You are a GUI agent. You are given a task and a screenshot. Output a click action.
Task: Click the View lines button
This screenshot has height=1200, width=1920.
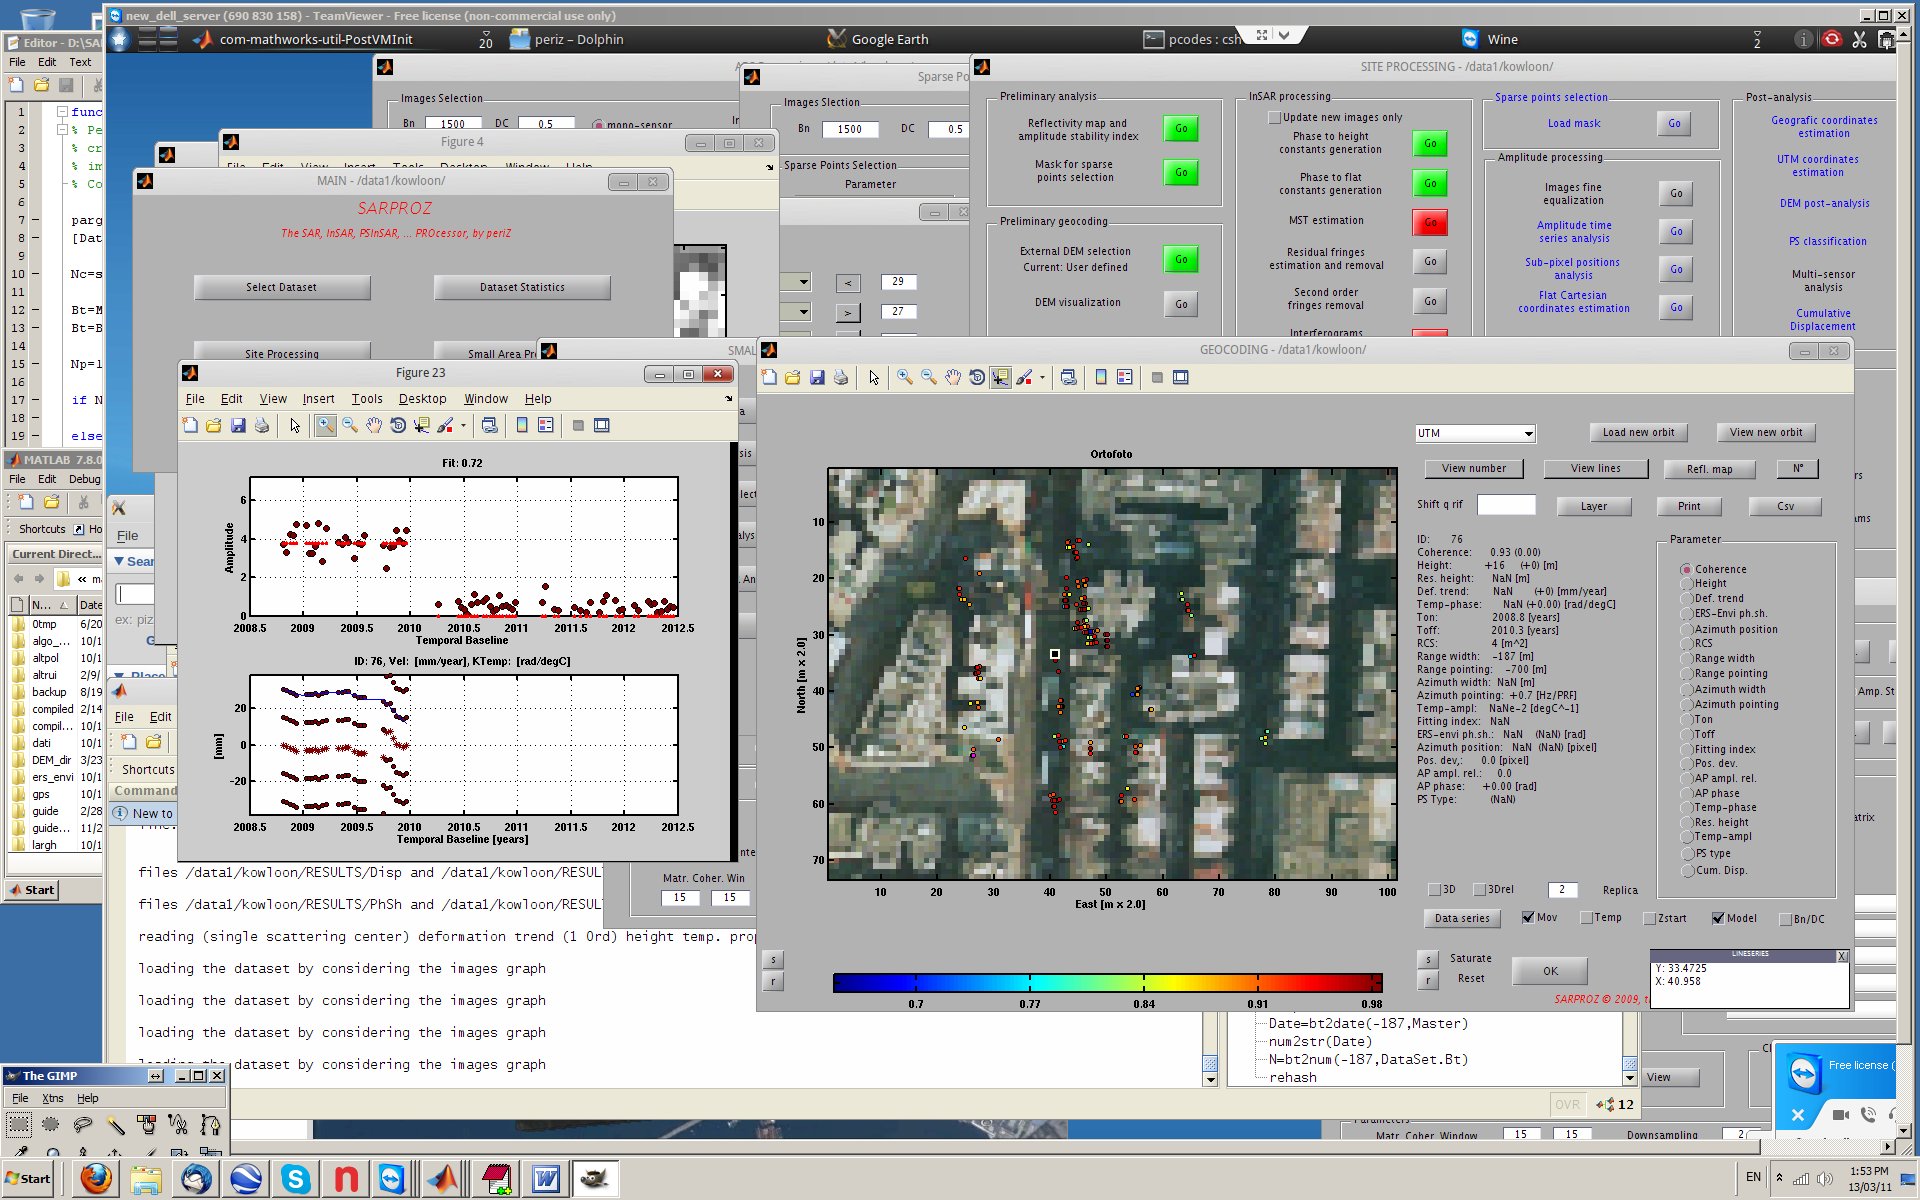pyautogui.click(x=1595, y=469)
